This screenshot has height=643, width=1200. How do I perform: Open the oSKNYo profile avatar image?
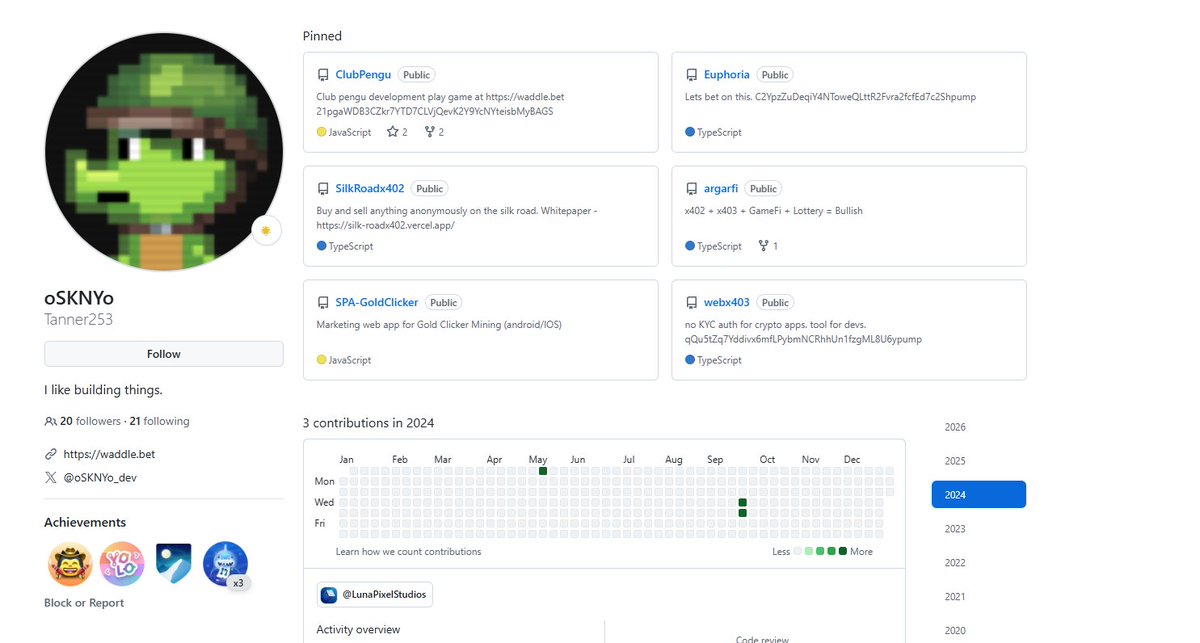pos(164,151)
